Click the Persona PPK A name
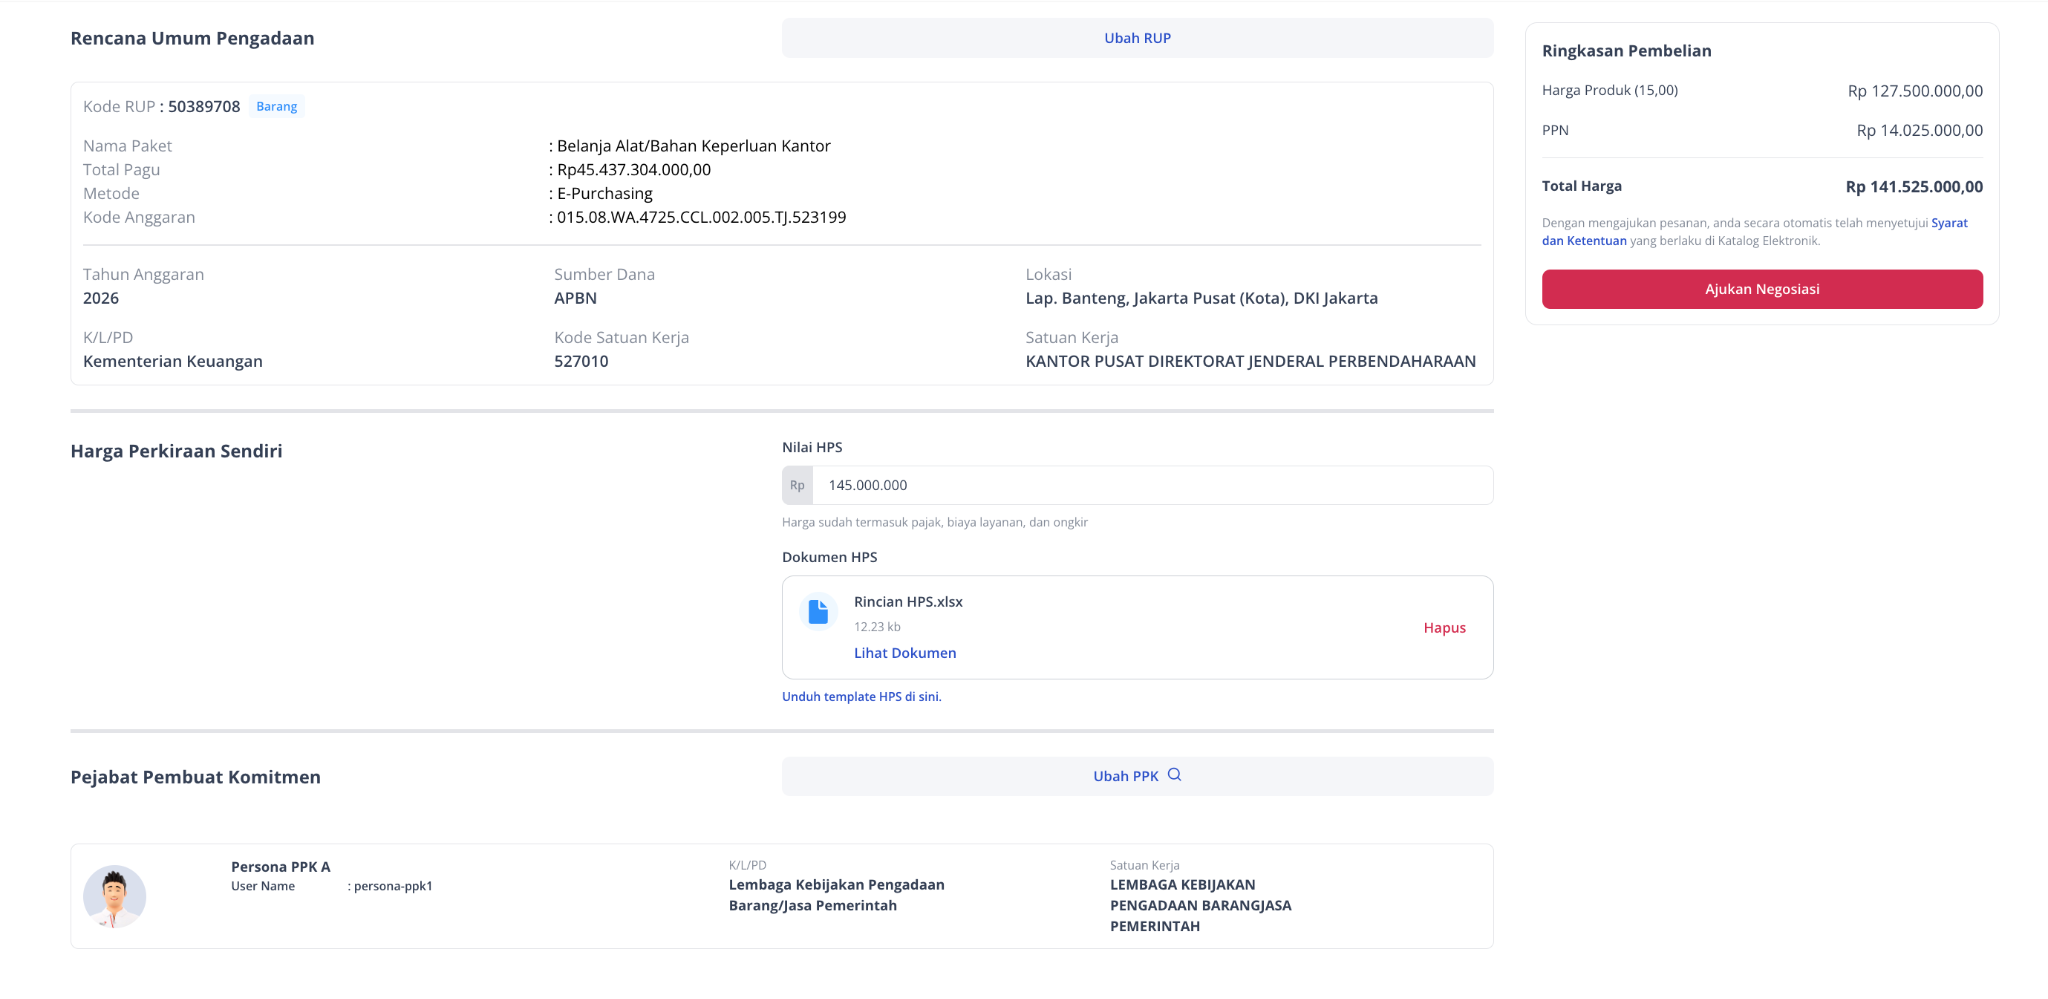The width and height of the screenshot is (2048, 999). pos(280,867)
